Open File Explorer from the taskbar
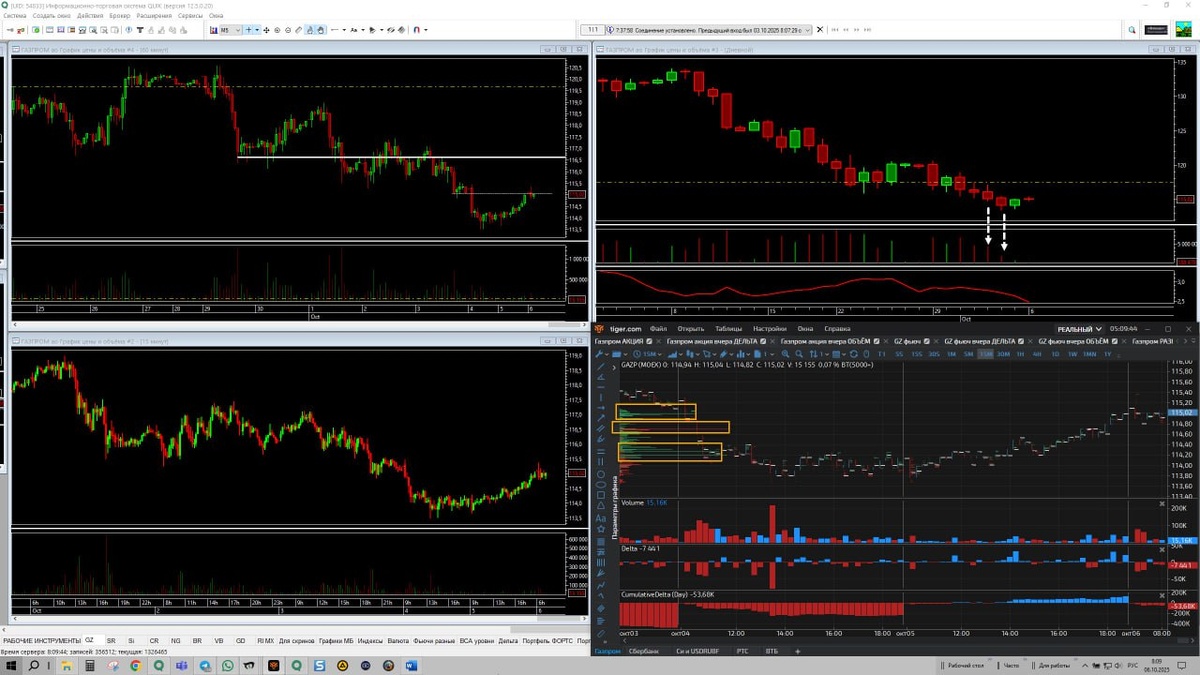Screen dimensions: 1200x675 click(67, 666)
